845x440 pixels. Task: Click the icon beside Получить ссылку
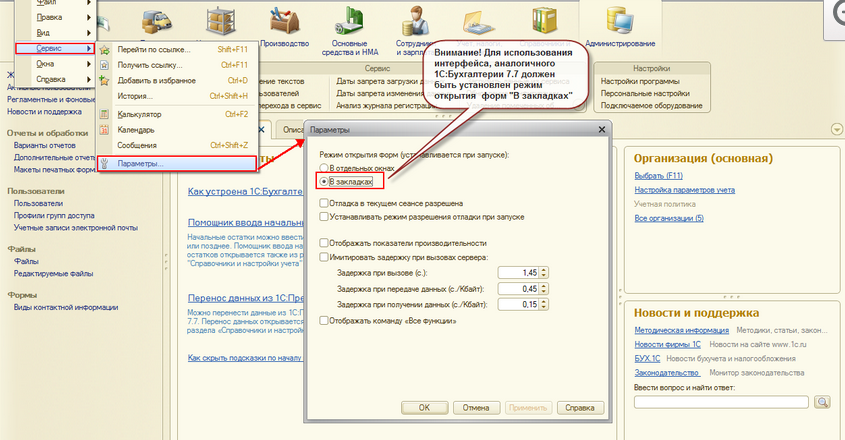(105, 65)
